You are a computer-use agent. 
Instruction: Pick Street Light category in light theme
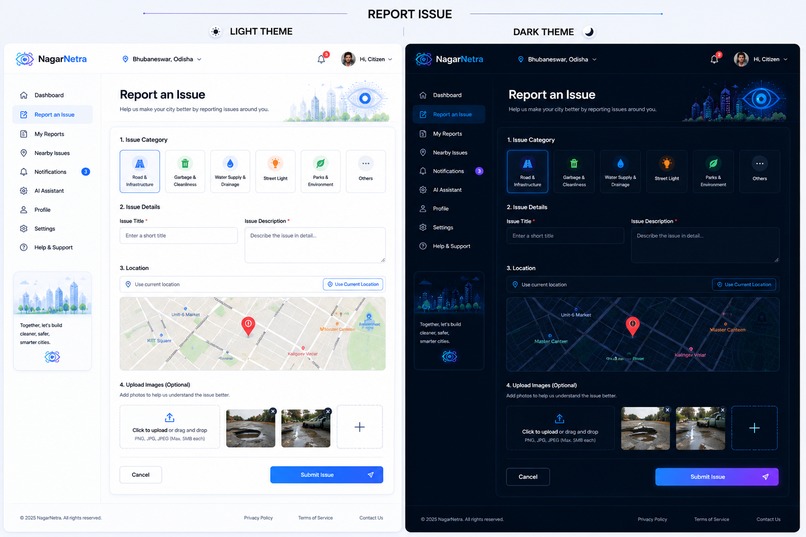click(x=276, y=171)
